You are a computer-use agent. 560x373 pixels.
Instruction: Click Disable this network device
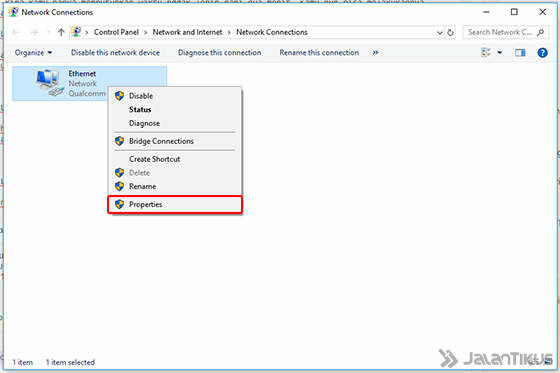tap(115, 53)
